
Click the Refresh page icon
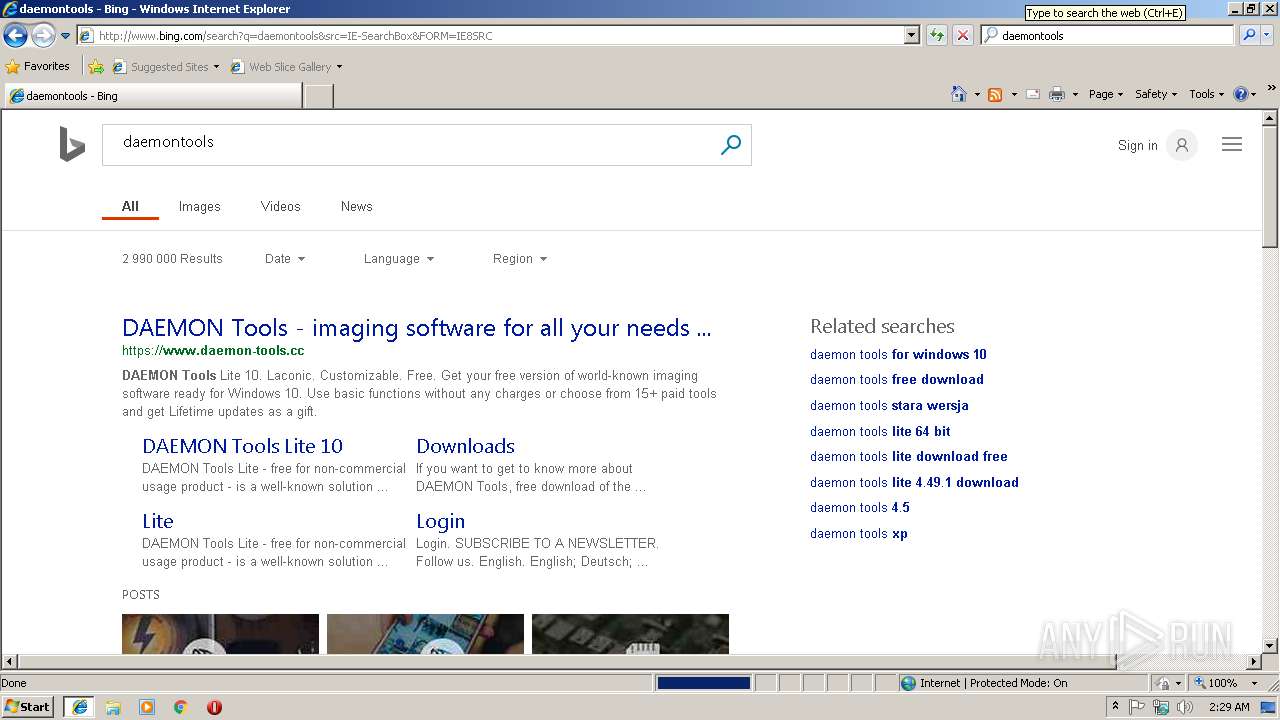[x=936, y=35]
